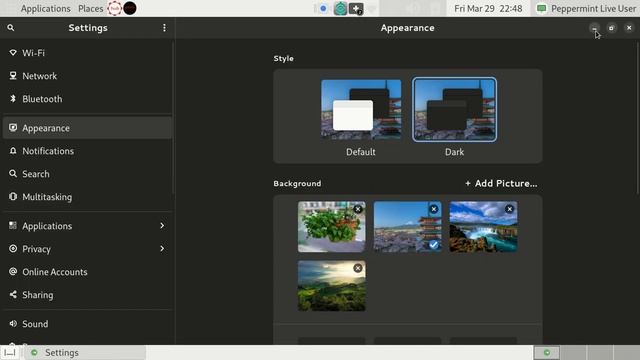The height and width of the screenshot is (360, 640).
Task: Click the Appearance sidebar icon
Action: click(x=13, y=128)
